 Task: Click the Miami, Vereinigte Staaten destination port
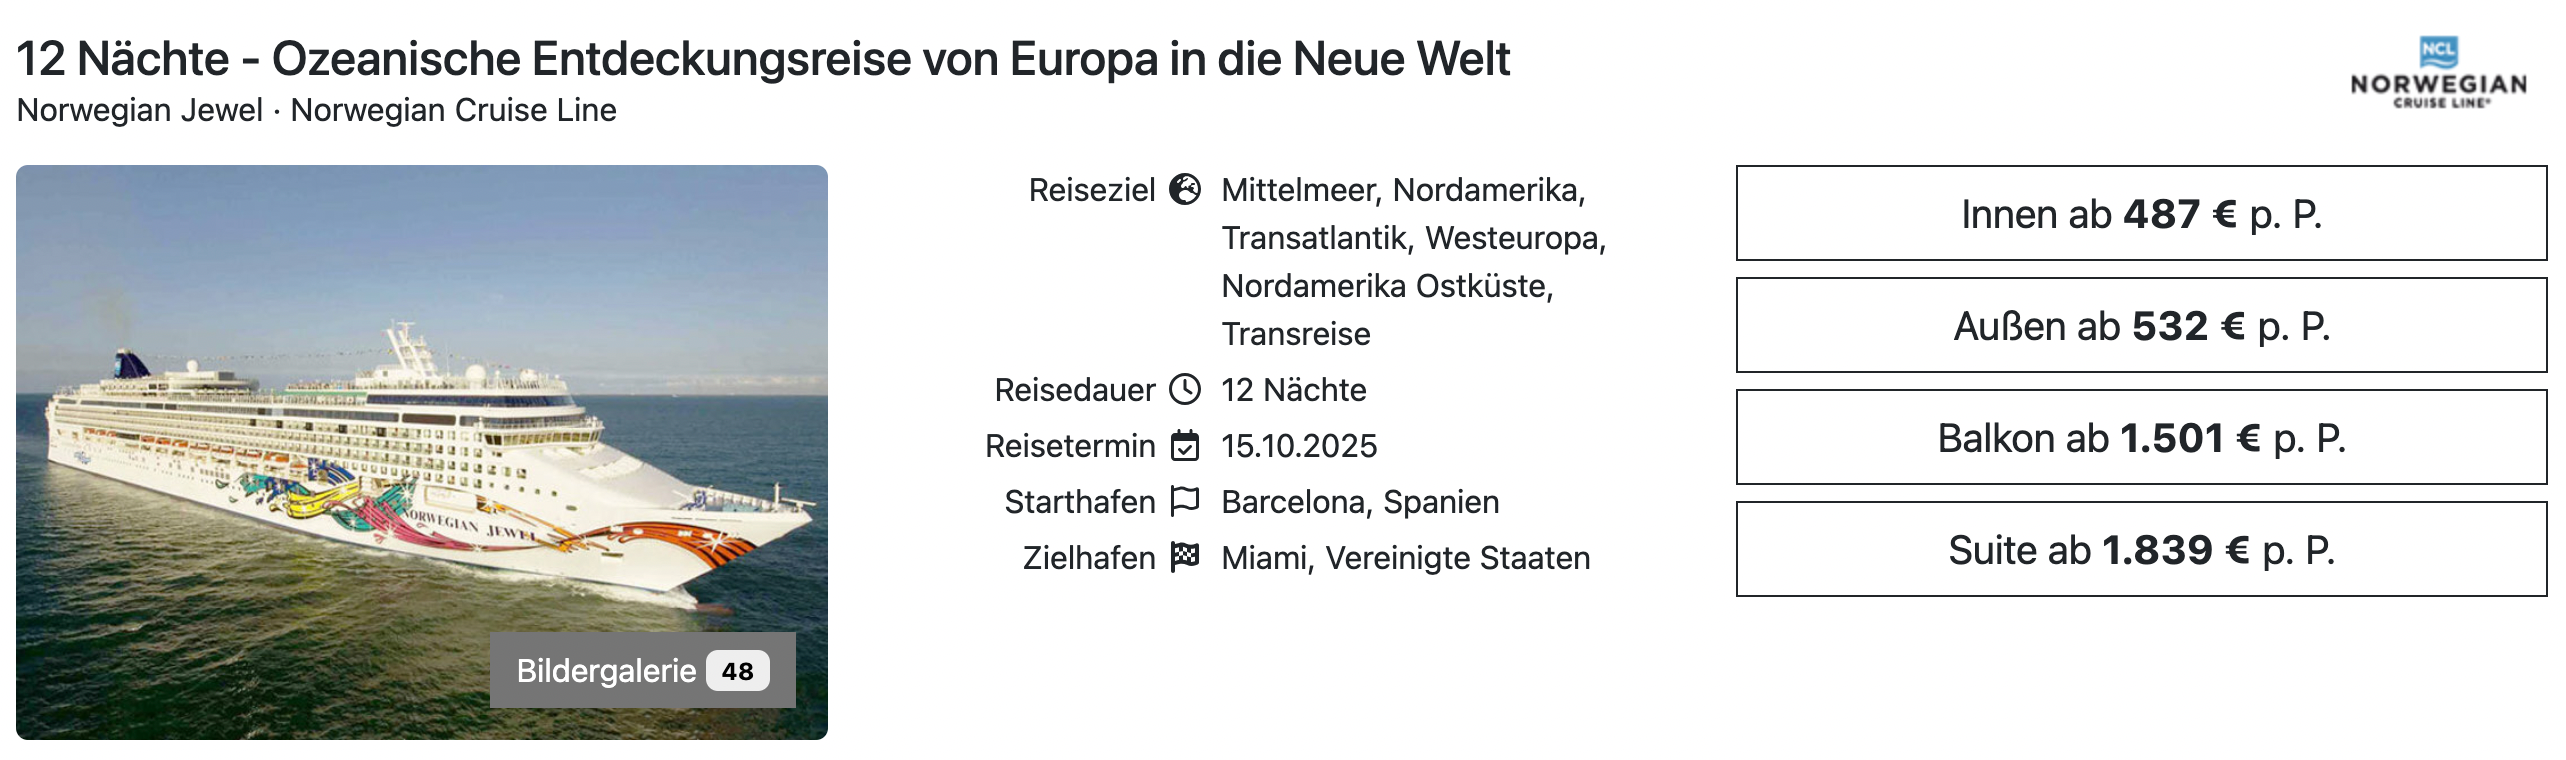(x=1405, y=557)
